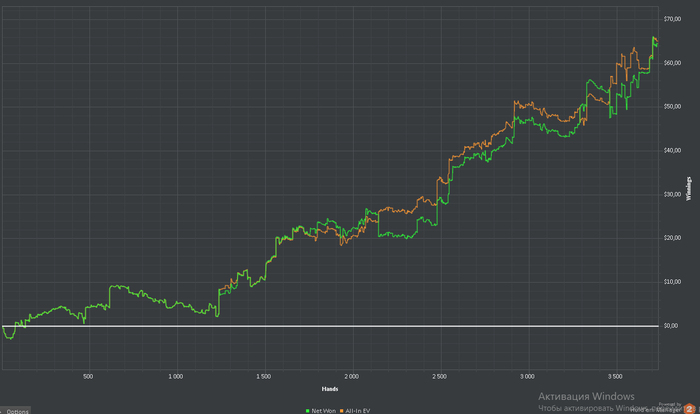Click the 500 hands axis label

tap(88, 376)
